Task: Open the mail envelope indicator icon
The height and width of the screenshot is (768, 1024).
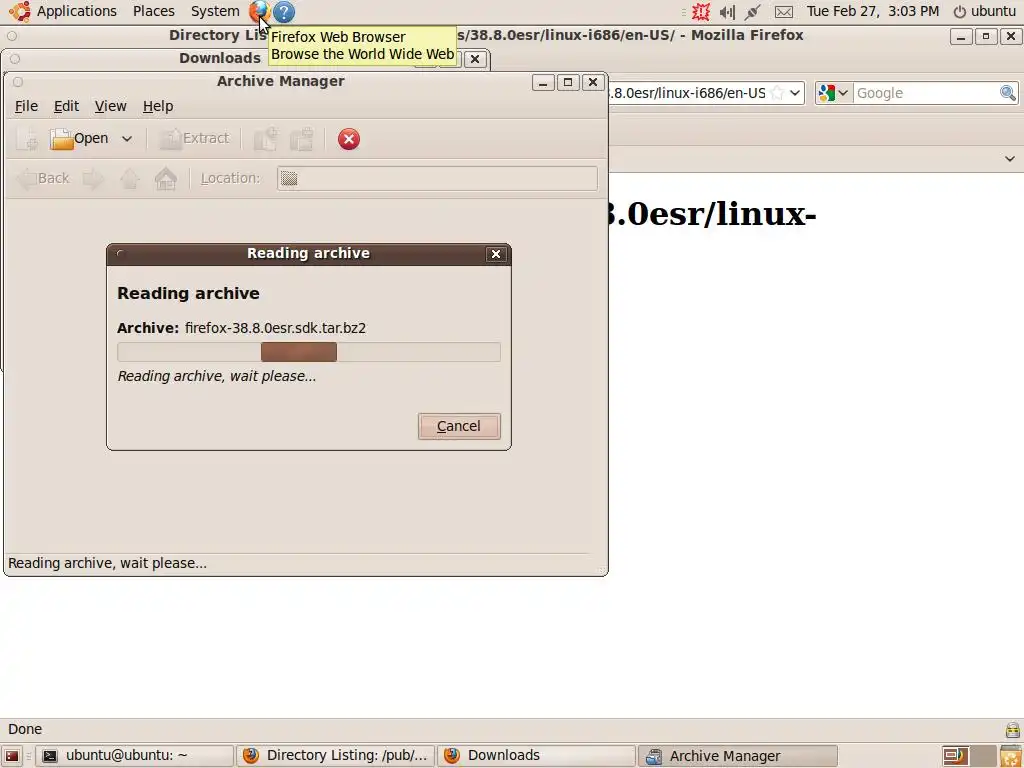Action: [784, 12]
